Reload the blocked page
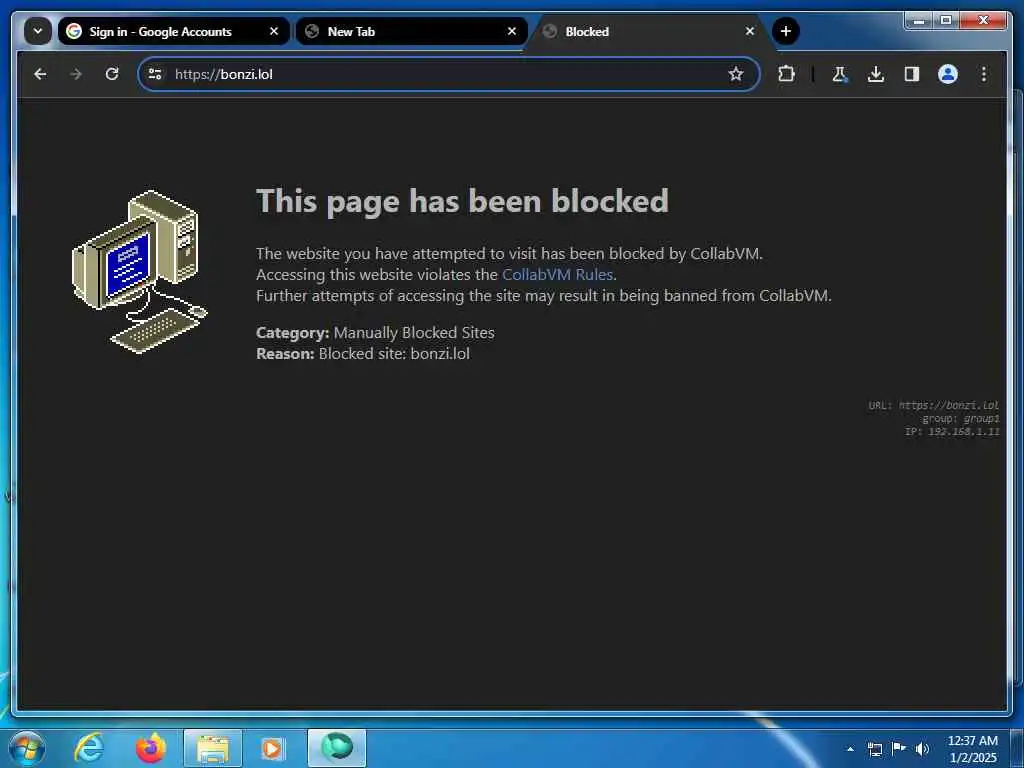This screenshot has width=1024, height=768. 112,74
